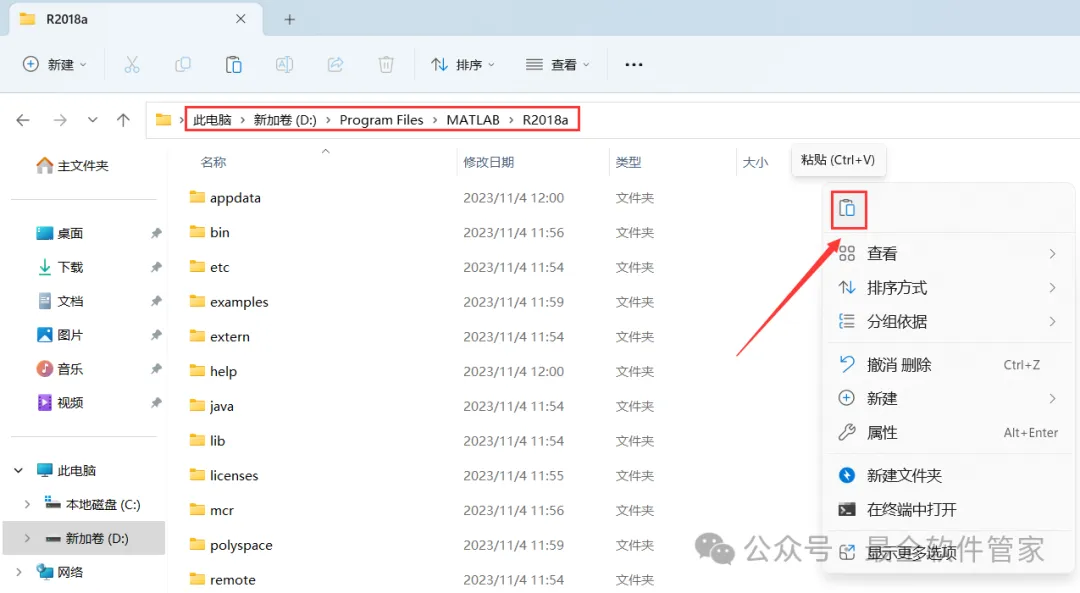Expand 新加卷 (D:) tree node
The image size is (1080, 593).
pos(27,538)
